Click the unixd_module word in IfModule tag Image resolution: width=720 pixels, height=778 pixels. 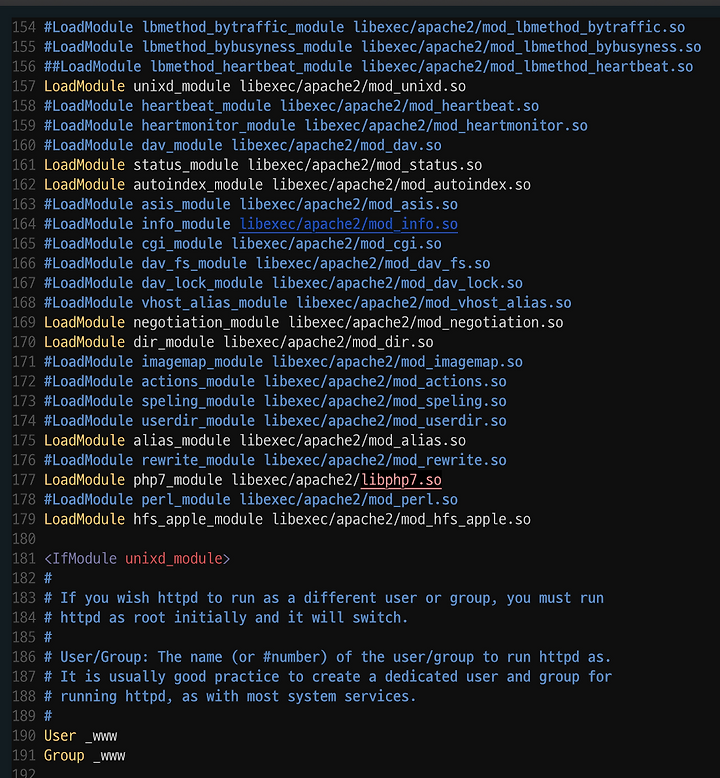pos(174,559)
